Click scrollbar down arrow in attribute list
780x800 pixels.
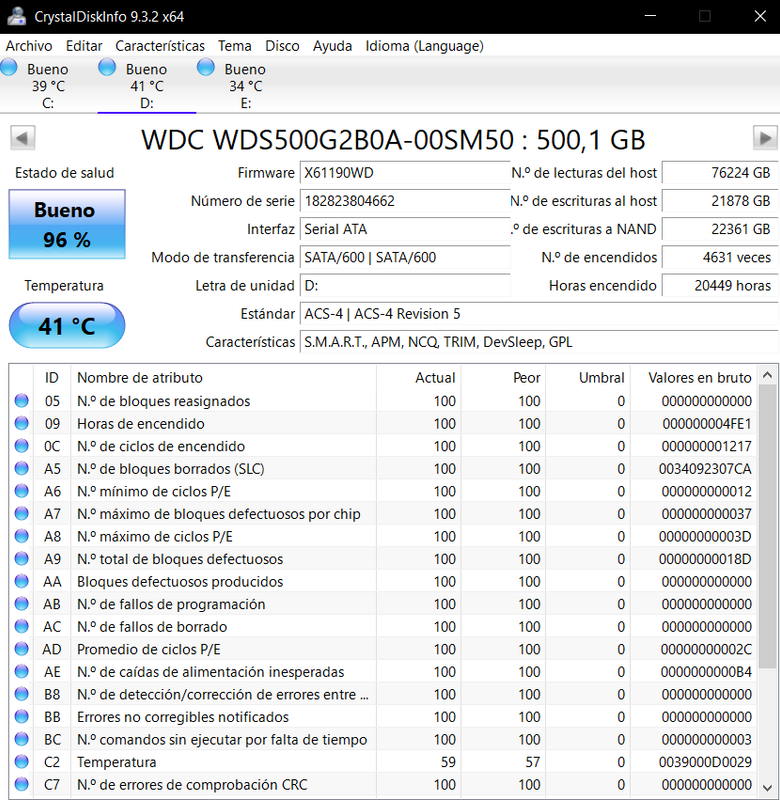pos(767,788)
